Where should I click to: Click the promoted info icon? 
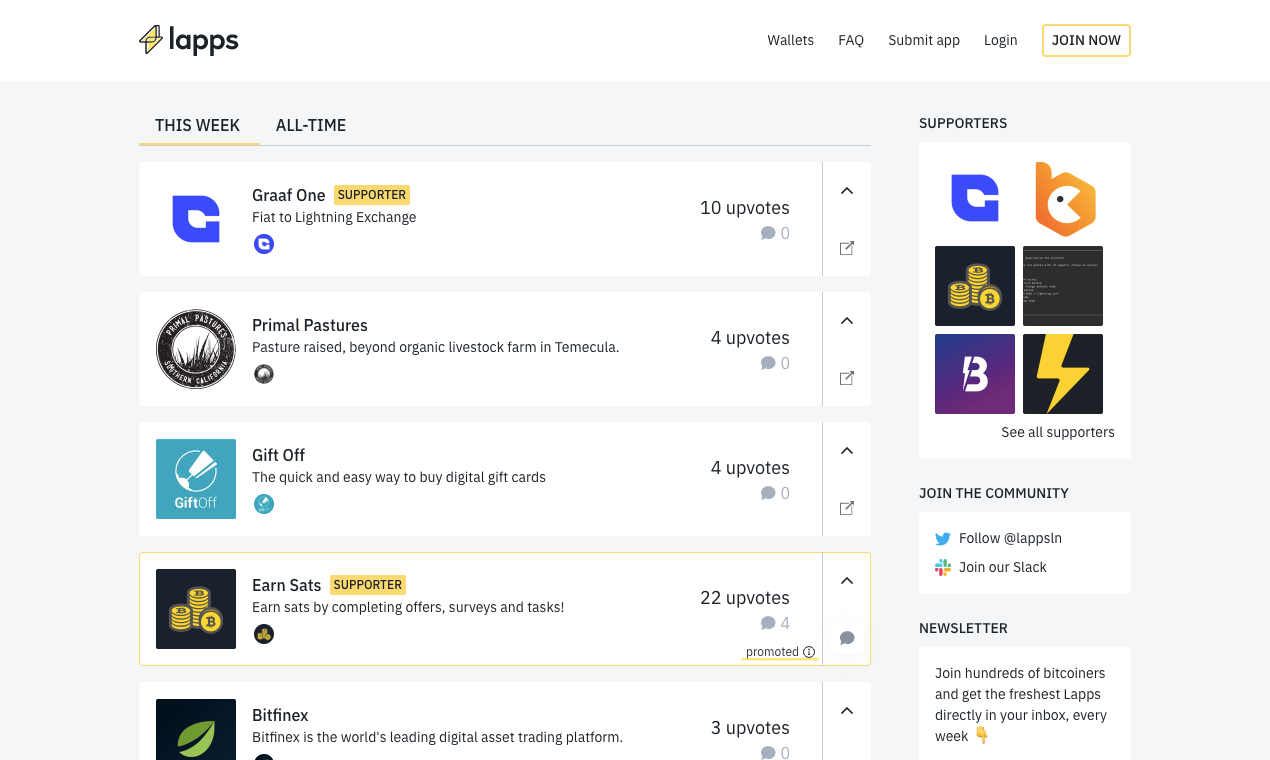[x=809, y=652]
